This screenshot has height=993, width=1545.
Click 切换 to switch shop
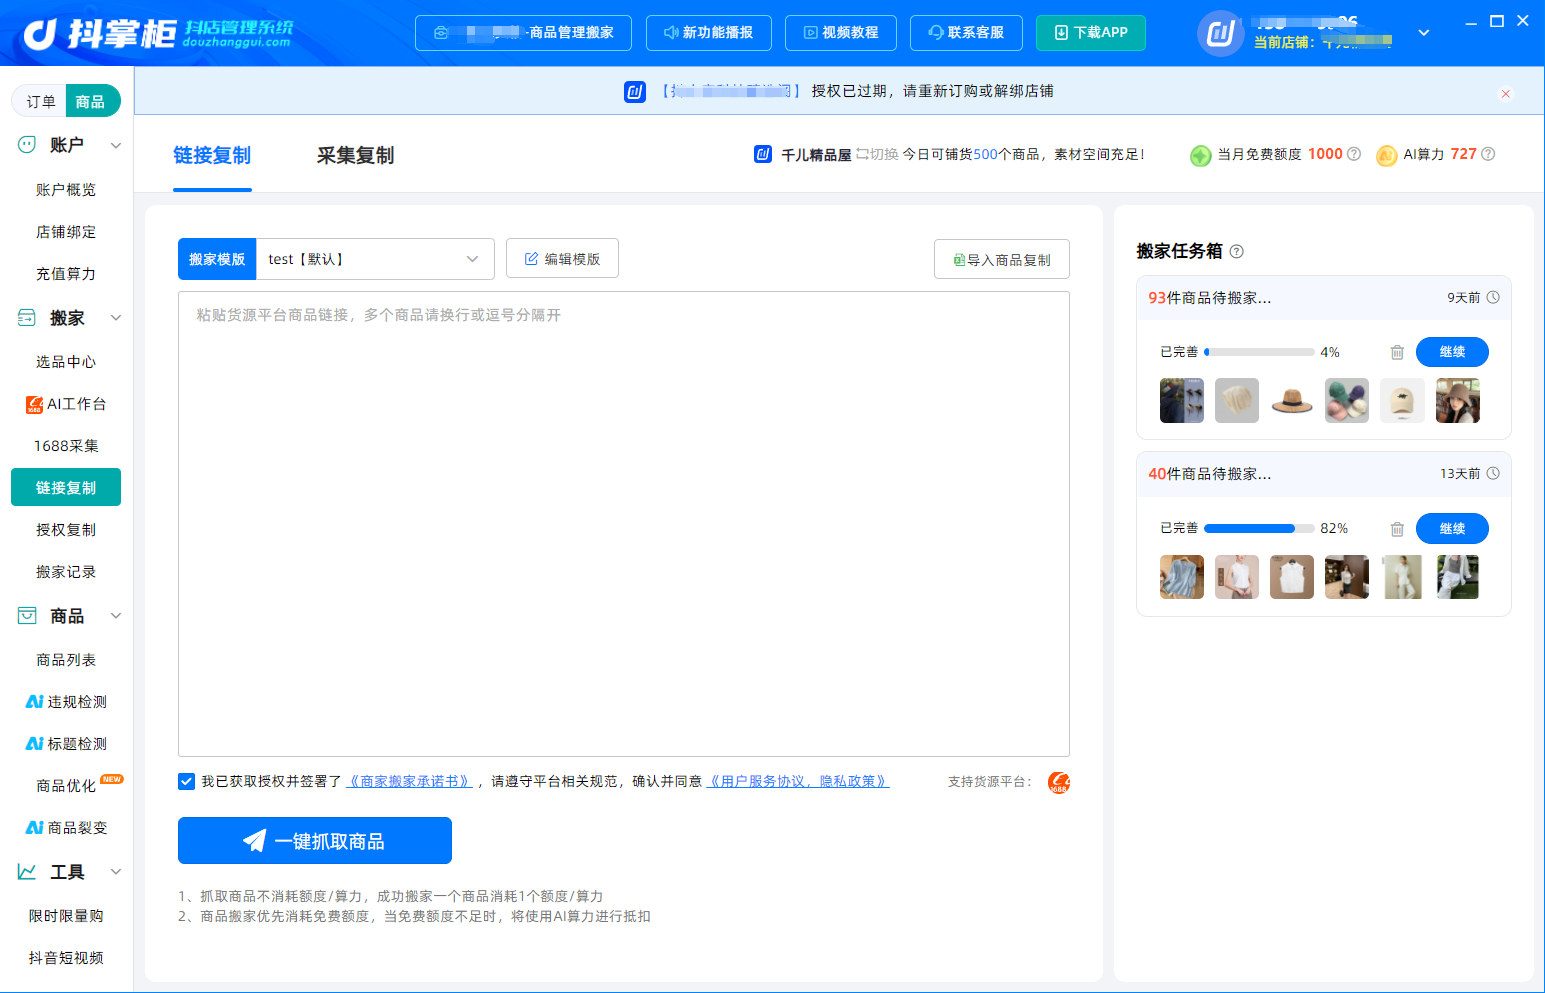click(x=877, y=154)
